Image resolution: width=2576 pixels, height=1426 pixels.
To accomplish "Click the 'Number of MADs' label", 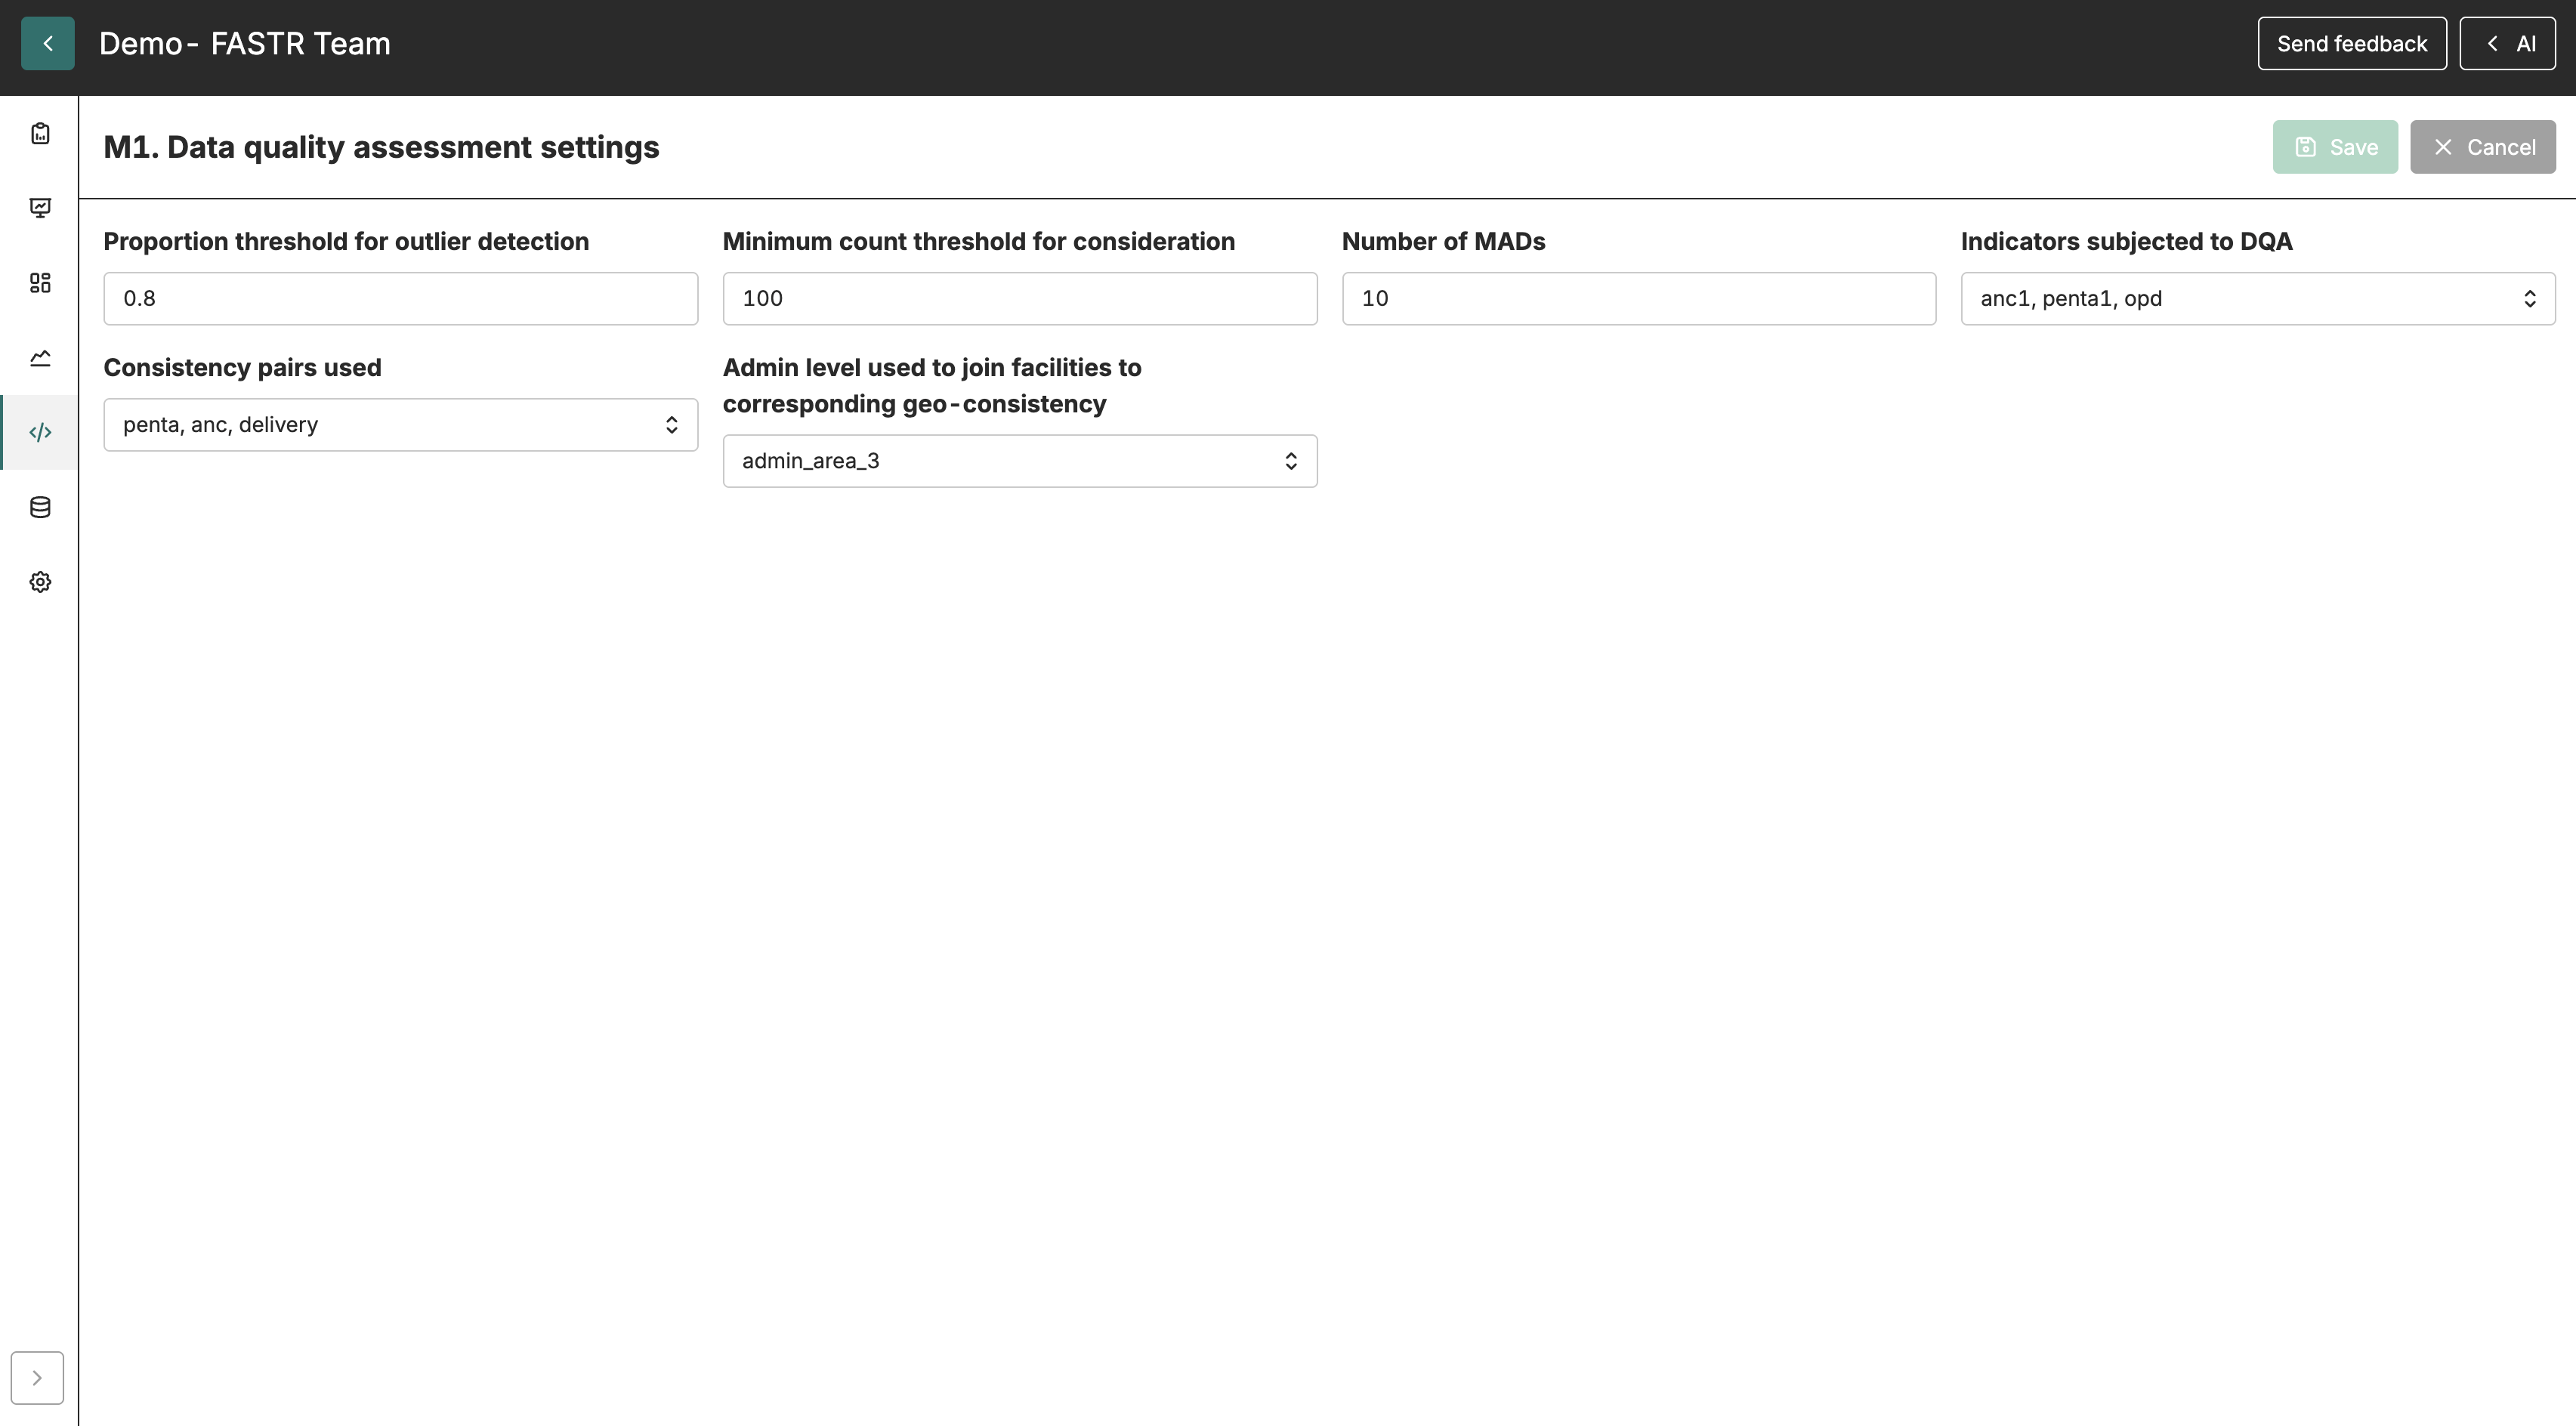I will pyautogui.click(x=1443, y=241).
